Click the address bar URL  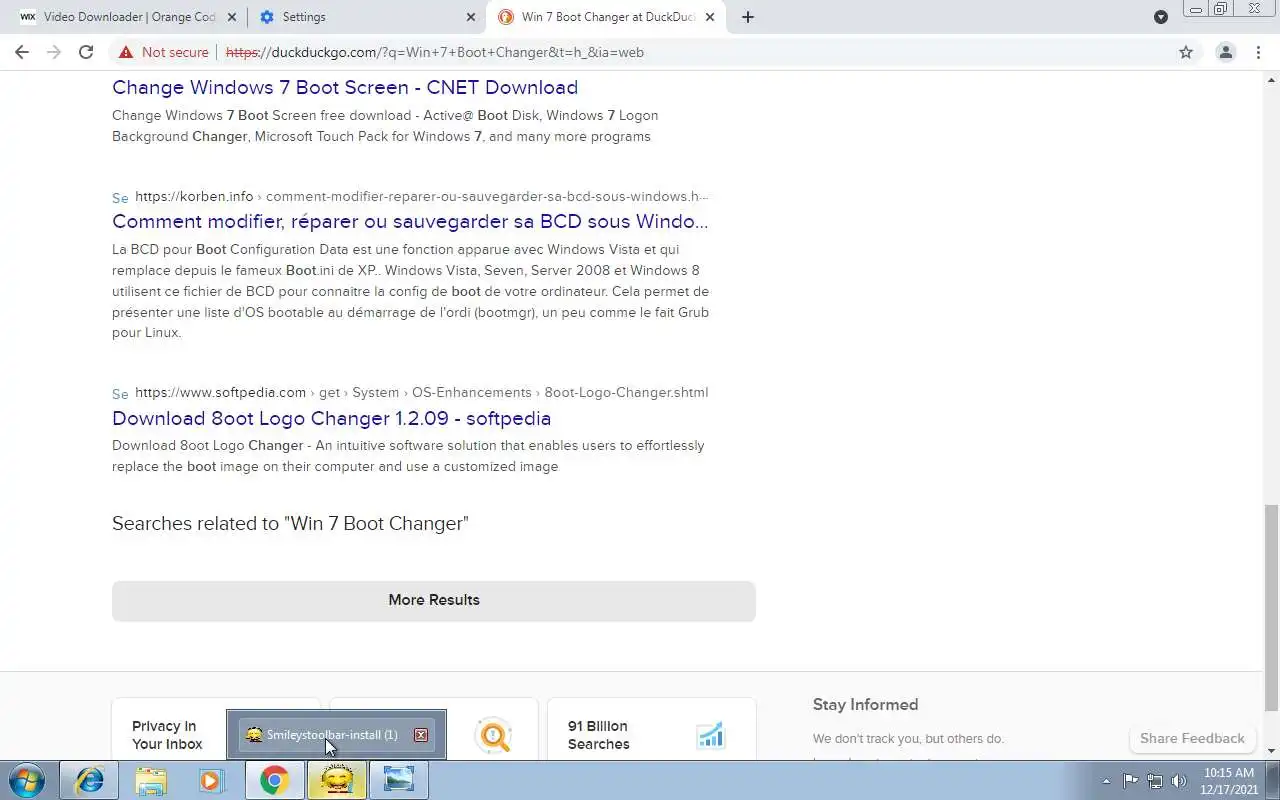[435, 52]
